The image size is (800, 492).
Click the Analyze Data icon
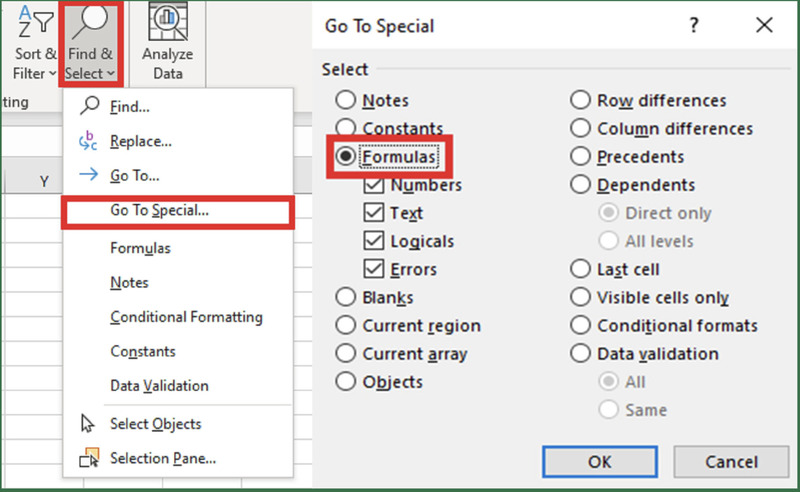(167, 23)
